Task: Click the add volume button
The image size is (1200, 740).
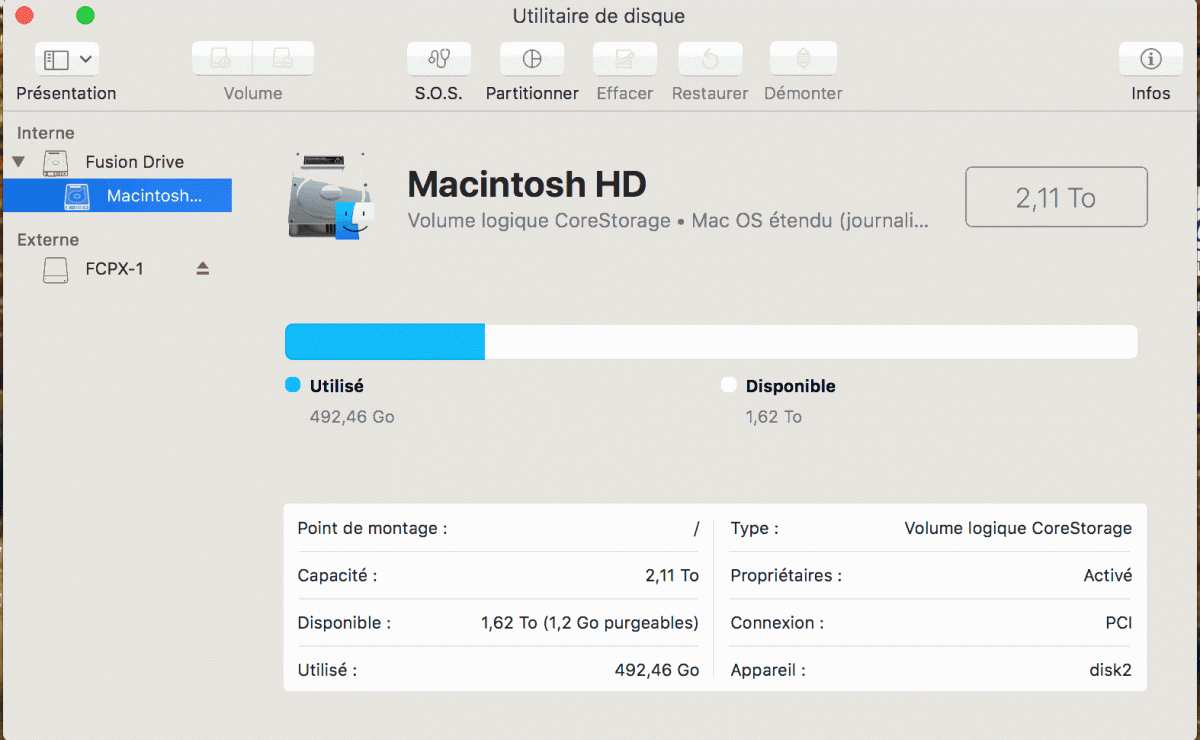Action: pyautogui.click(x=222, y=59)
